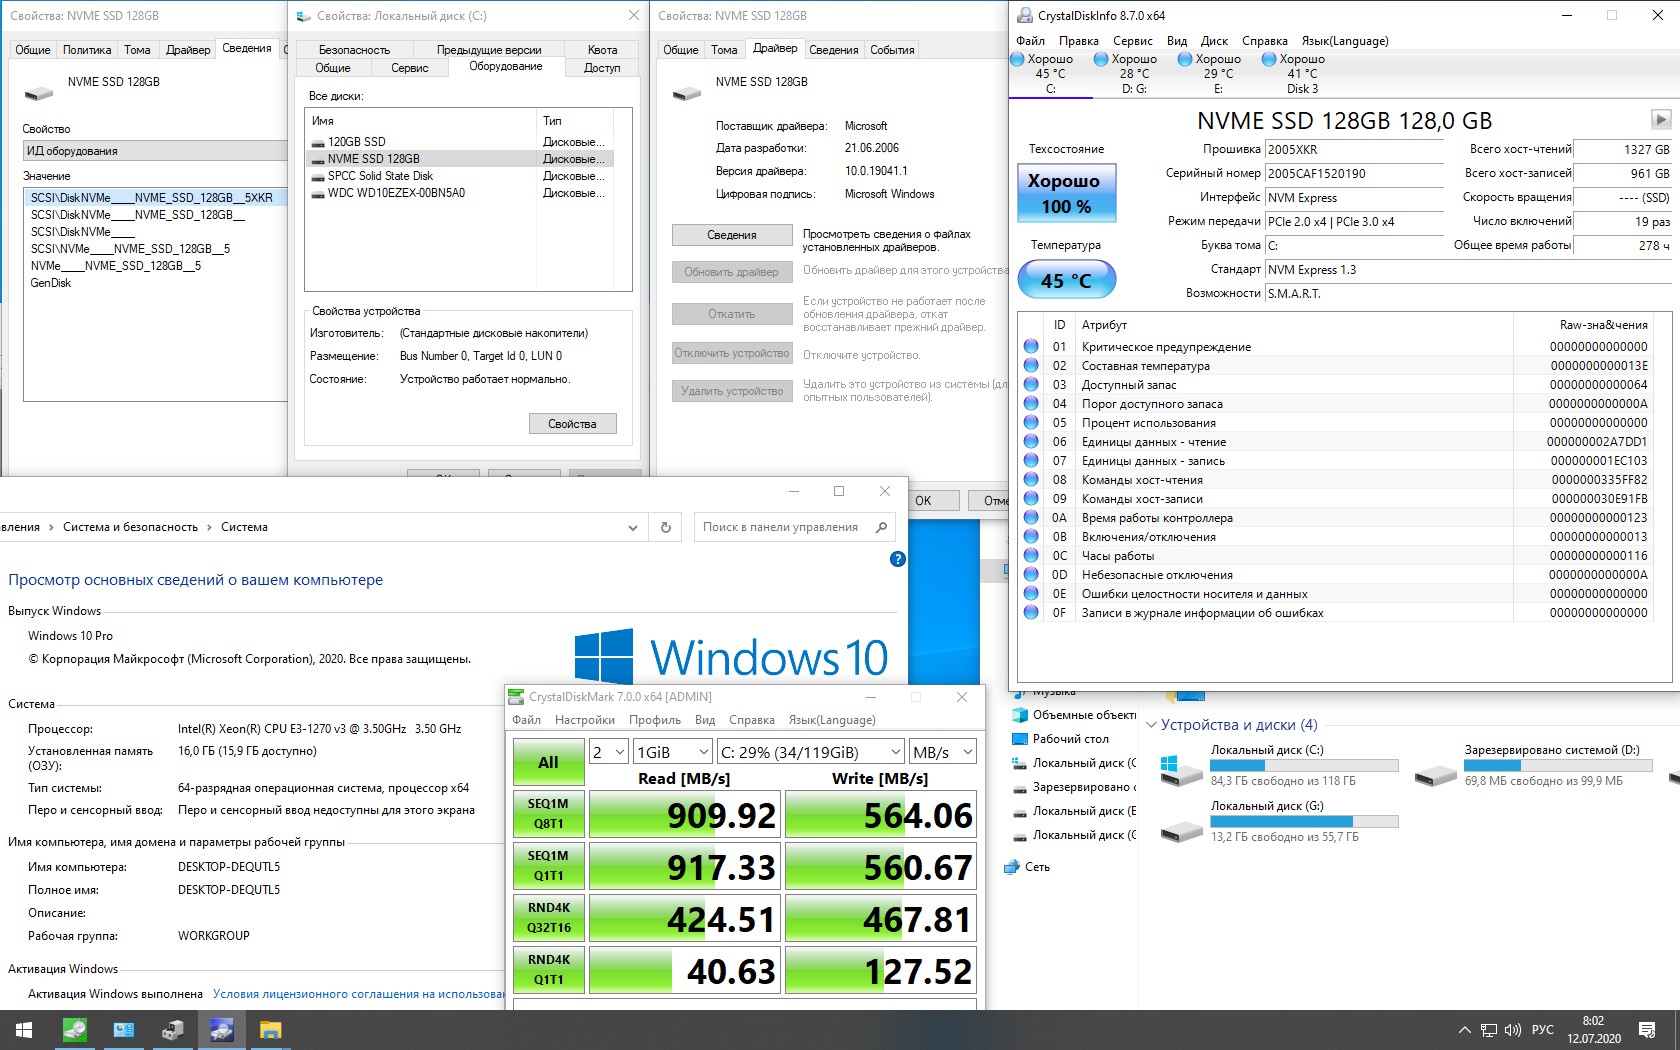The image size is (1680, 1050).
Task: Open the address bar history dropdown in System window
Action: 633,527
